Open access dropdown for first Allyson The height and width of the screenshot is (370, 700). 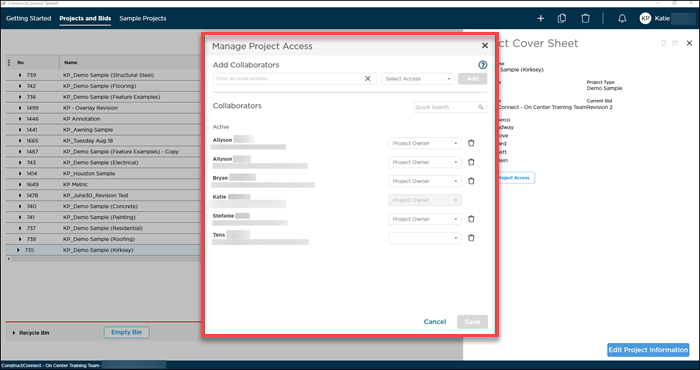point(425,143)
